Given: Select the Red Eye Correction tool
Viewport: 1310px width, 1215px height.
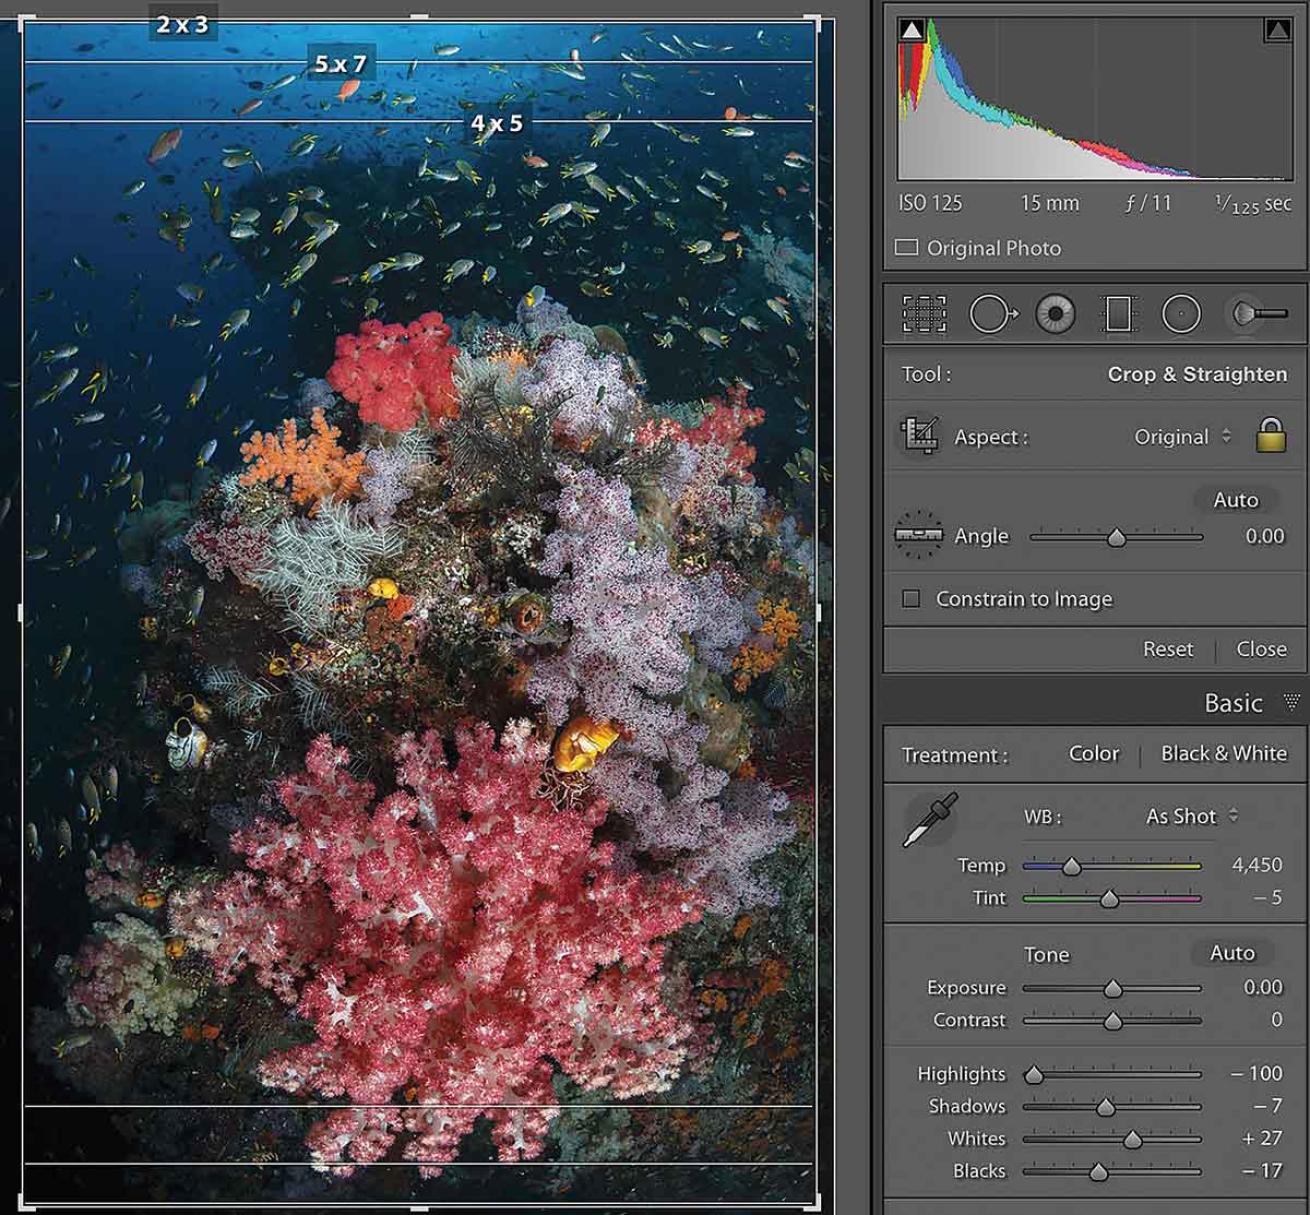Looking at the screenshot, I should coord(1055,314).
